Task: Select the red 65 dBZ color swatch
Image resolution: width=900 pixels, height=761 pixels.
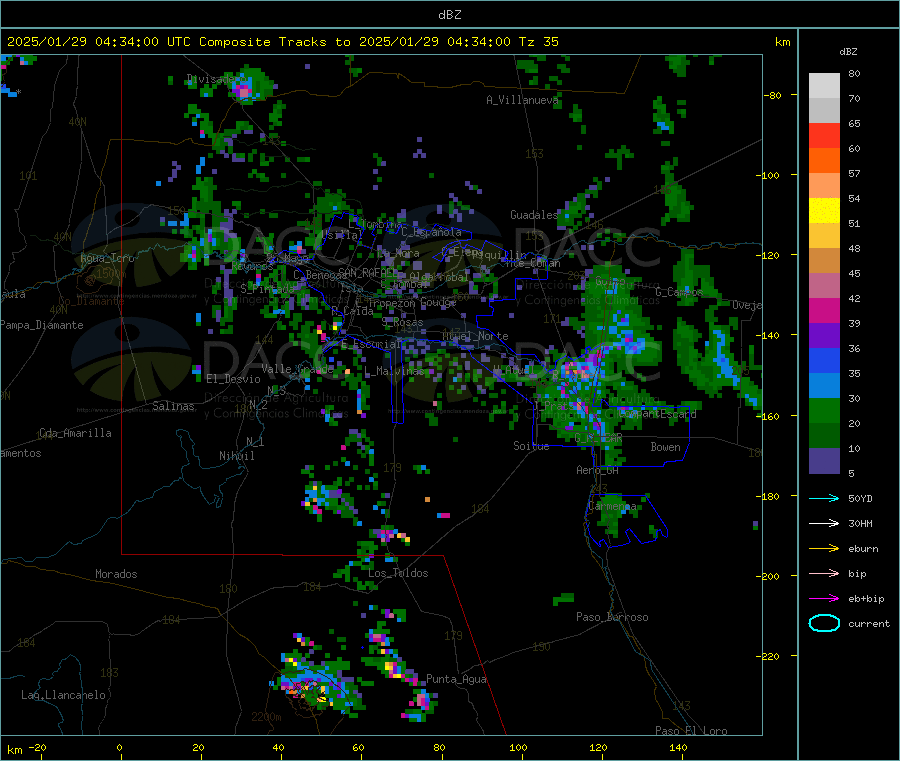Action: (824, 135)
